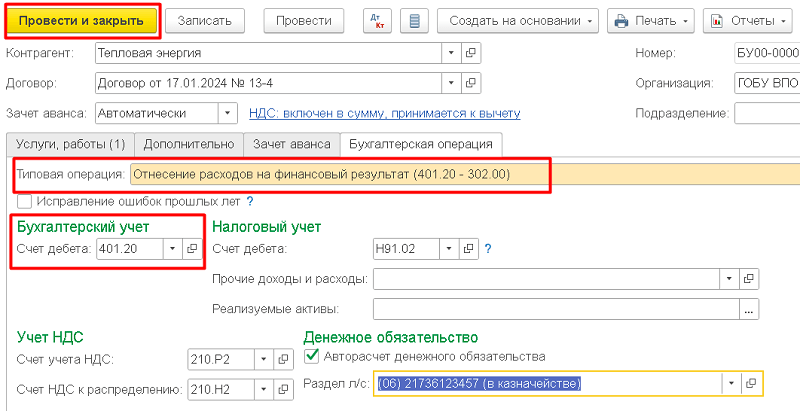
Task: Open the Дополнительно tab
Action: pos(187,145)
